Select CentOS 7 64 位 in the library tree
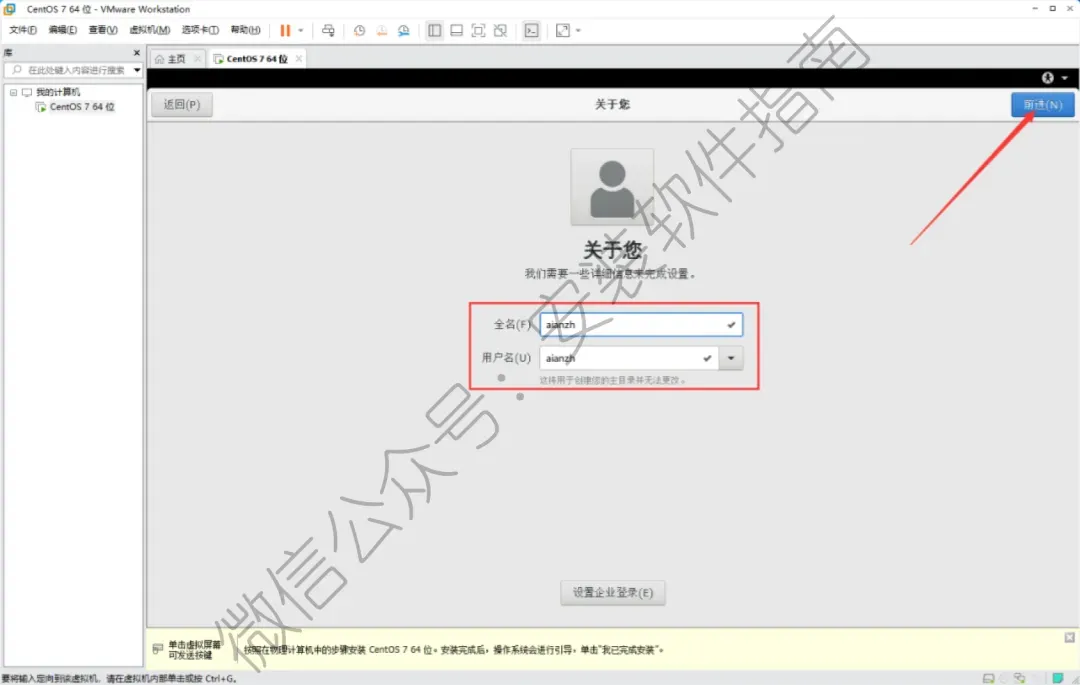1080x685 pixels. point(82,107)
